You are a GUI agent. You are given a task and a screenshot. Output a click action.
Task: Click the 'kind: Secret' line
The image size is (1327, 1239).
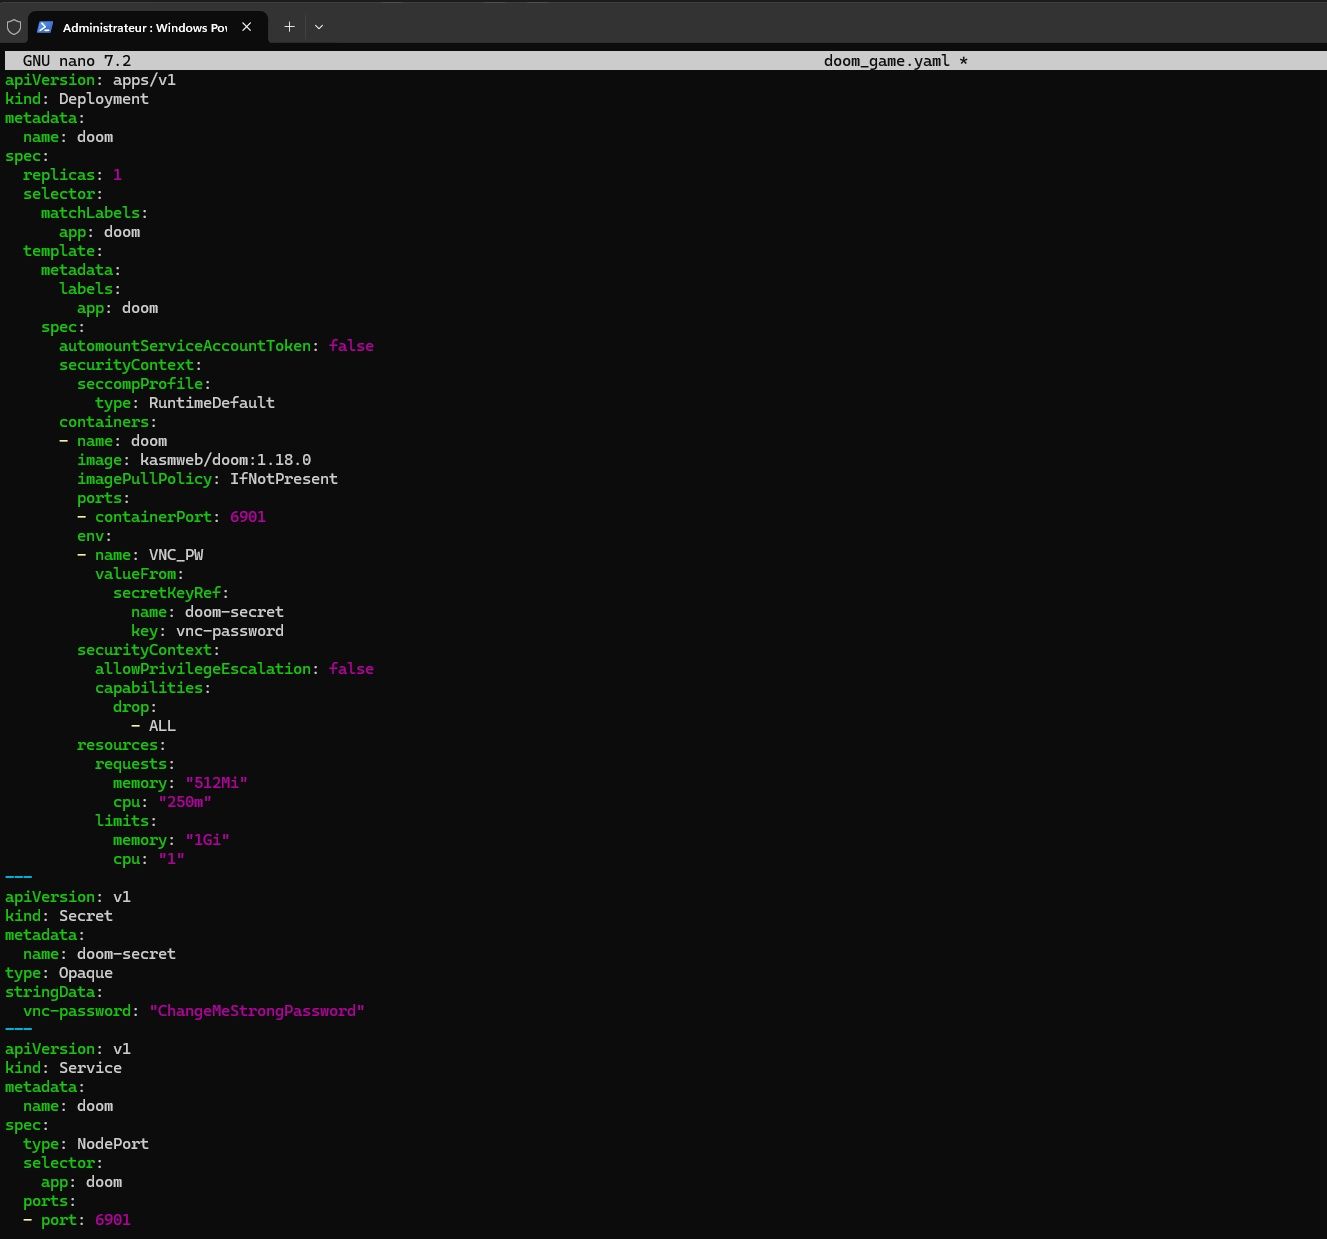pyautogui.click(x=59, y=916)
